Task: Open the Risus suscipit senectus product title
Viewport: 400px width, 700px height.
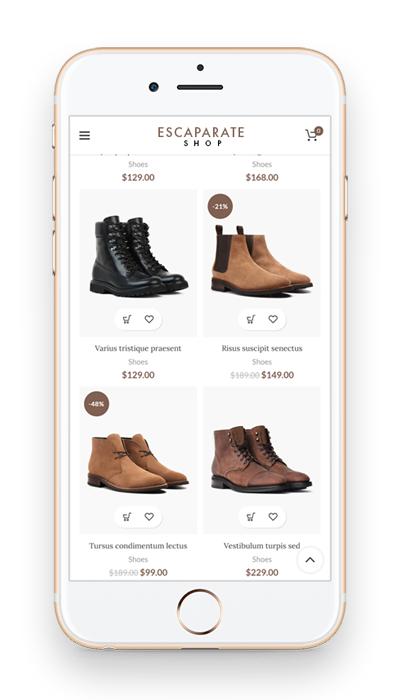Action: click(262, 348)
